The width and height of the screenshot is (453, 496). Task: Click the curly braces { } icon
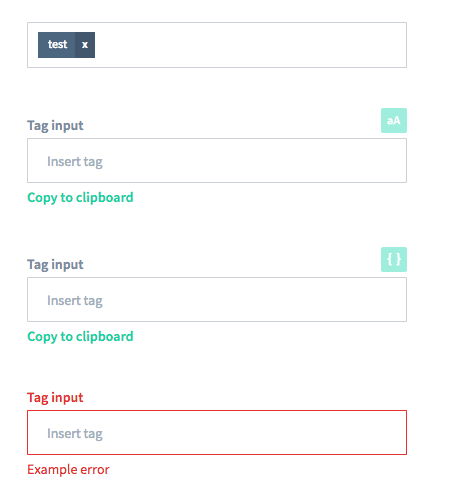[x=394, y=259]
